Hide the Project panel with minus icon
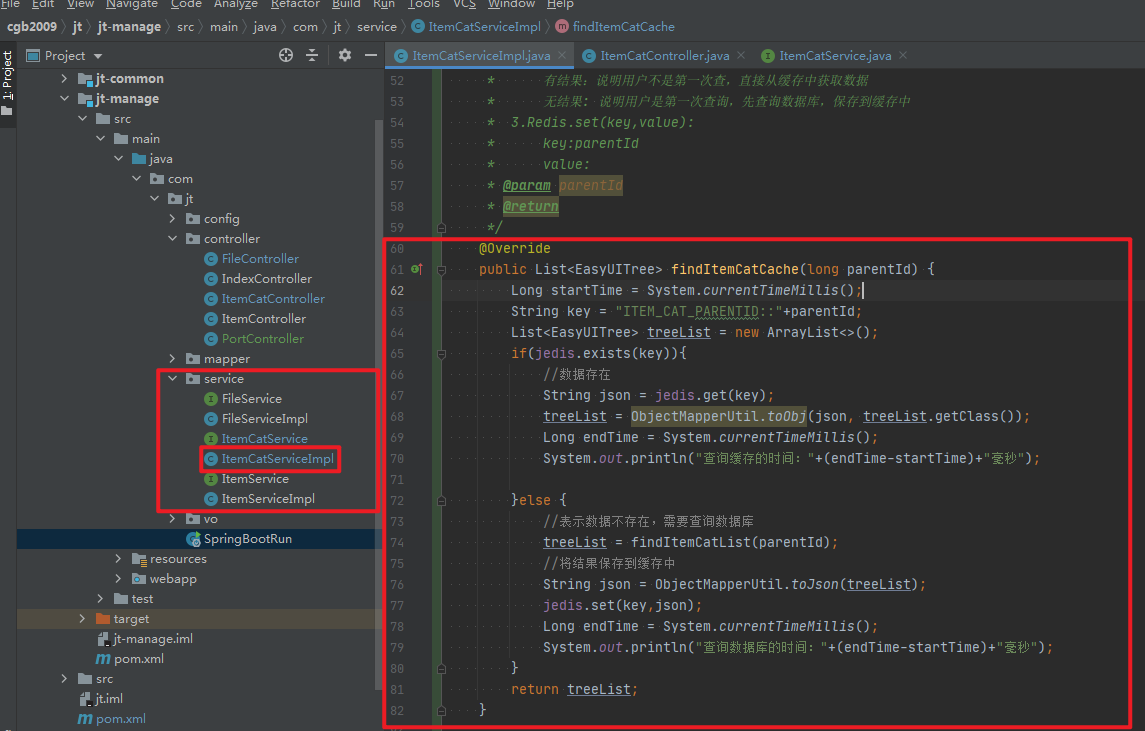Viewport: 1145px width, 731px height. [x=371, y=56]
